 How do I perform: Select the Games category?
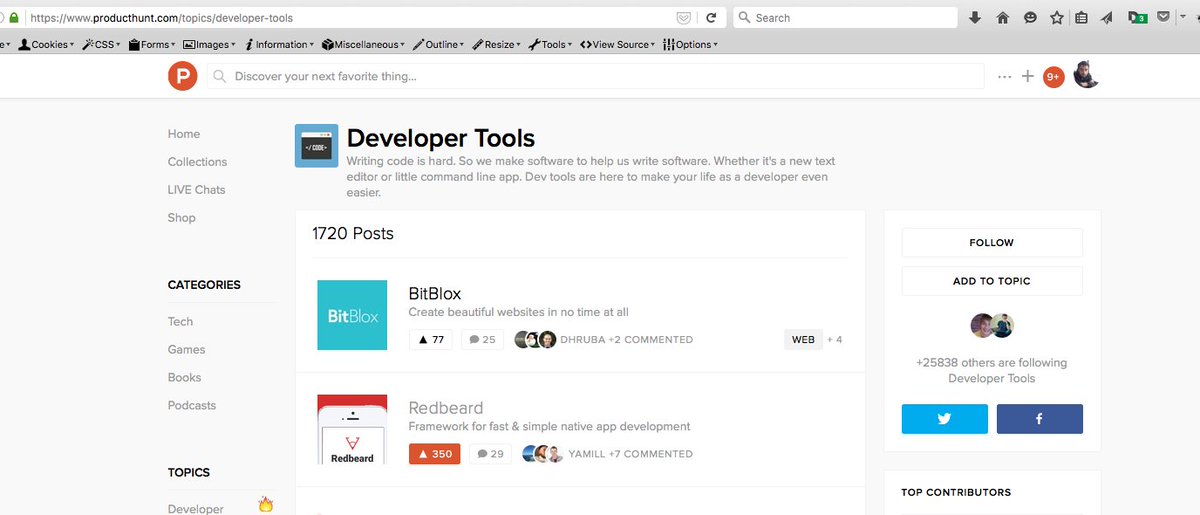click(x=187, y=350)
